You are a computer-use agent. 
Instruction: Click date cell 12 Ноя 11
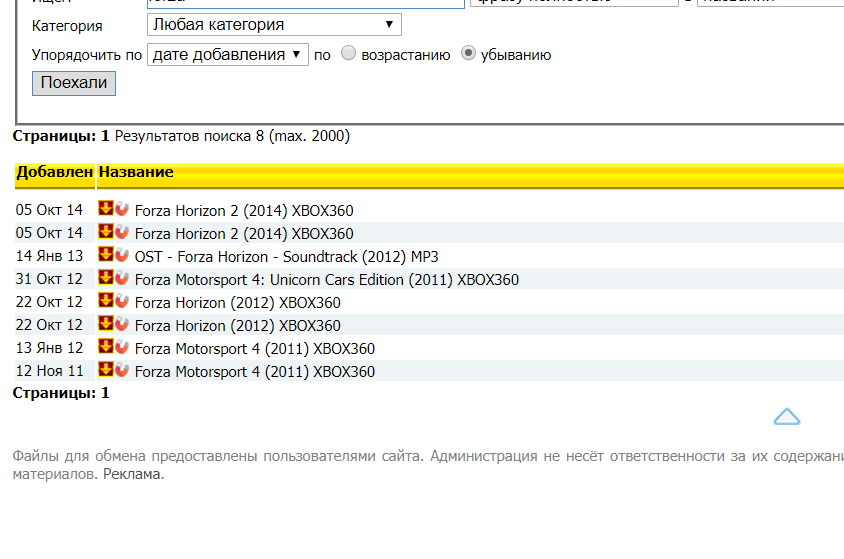click(49, 371)
